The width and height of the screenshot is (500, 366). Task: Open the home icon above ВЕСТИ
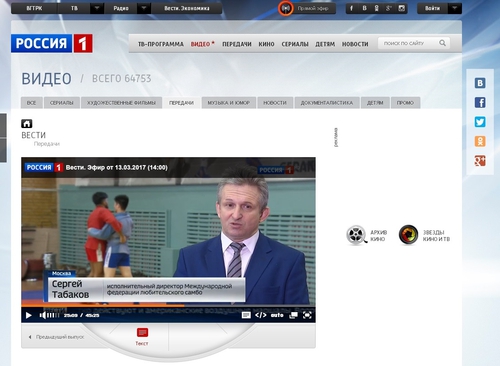(27, 124)
